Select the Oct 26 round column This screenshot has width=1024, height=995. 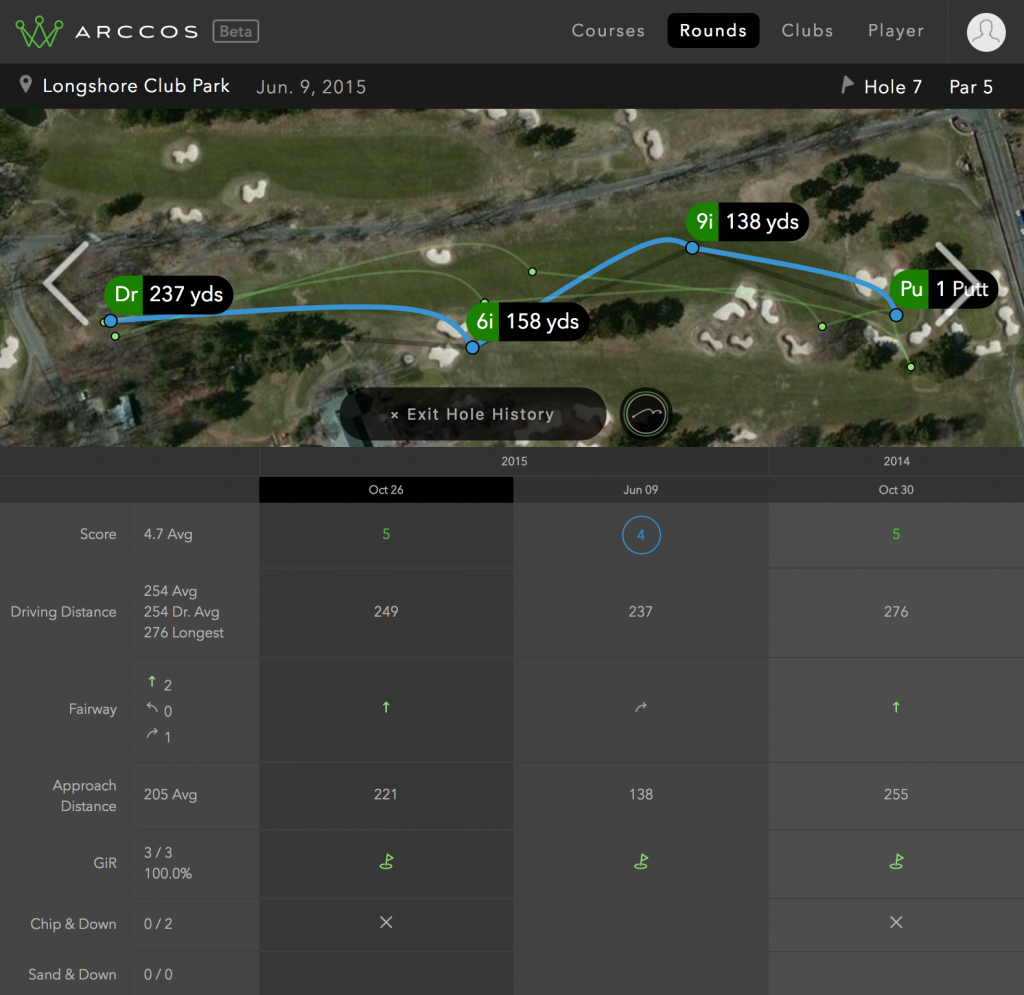(386, 490)
